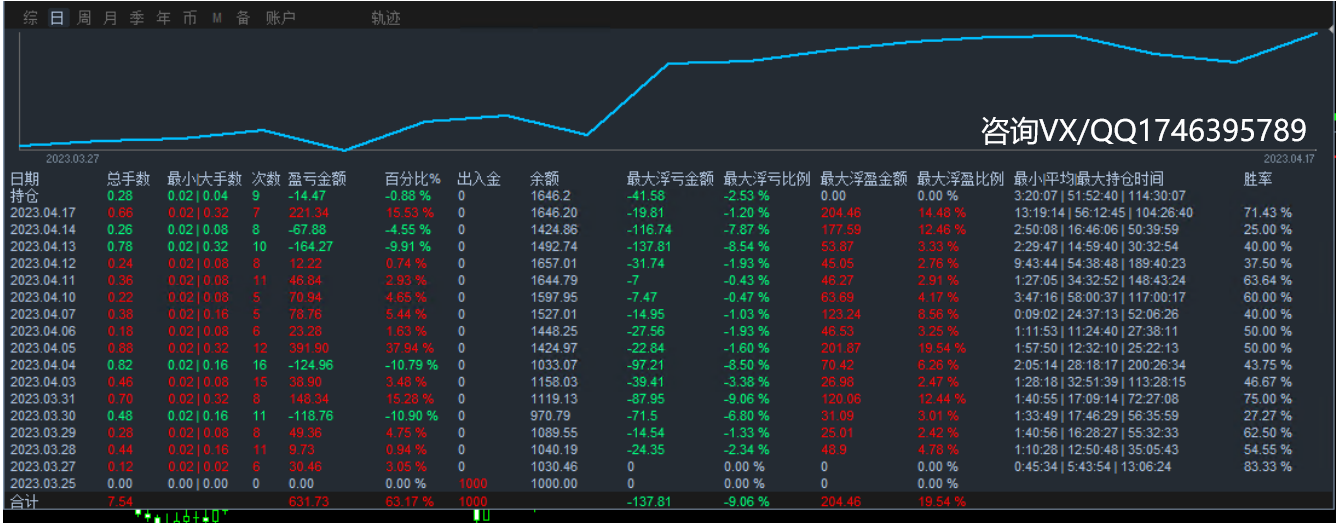Switch to the 综 summary tab
The image size is (1338, 523).
31,18
